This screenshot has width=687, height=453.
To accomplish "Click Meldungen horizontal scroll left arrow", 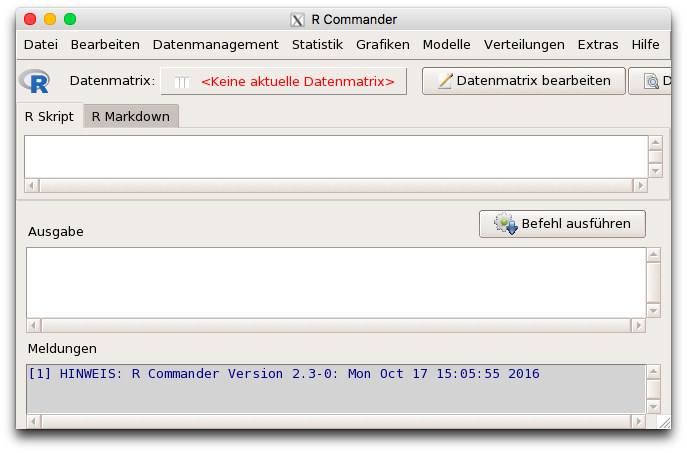I will 33,421.
